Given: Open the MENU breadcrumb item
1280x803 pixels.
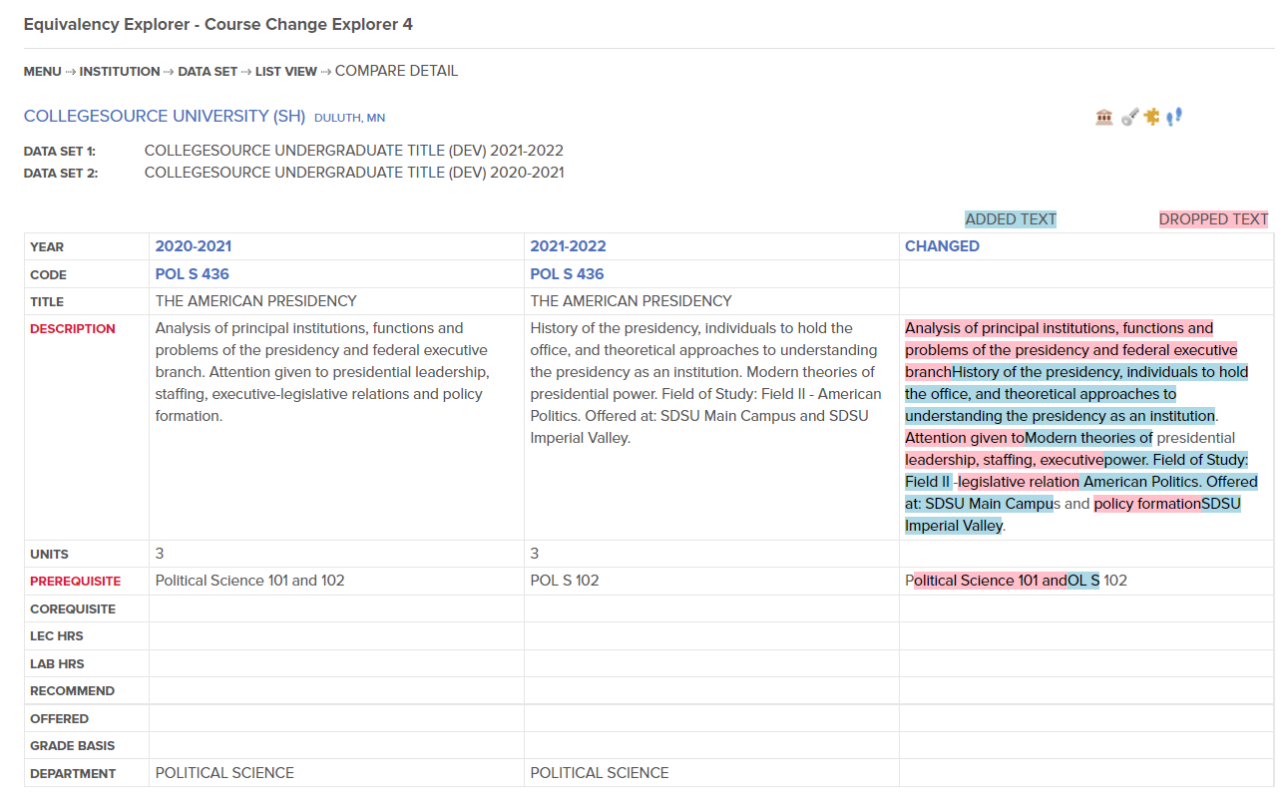Looking at the screenshot, I should [41, 71].
